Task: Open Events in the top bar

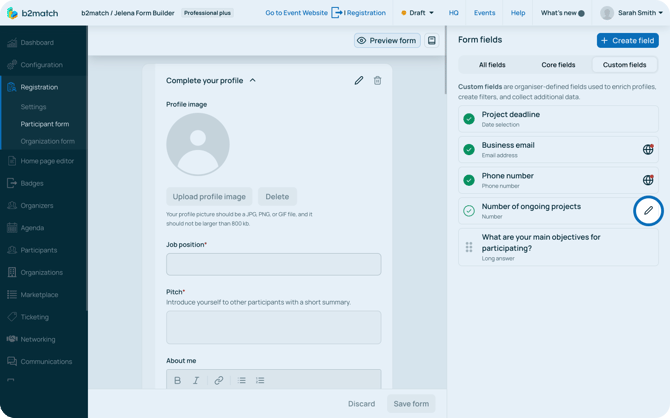Action: [x=485, y=13]
